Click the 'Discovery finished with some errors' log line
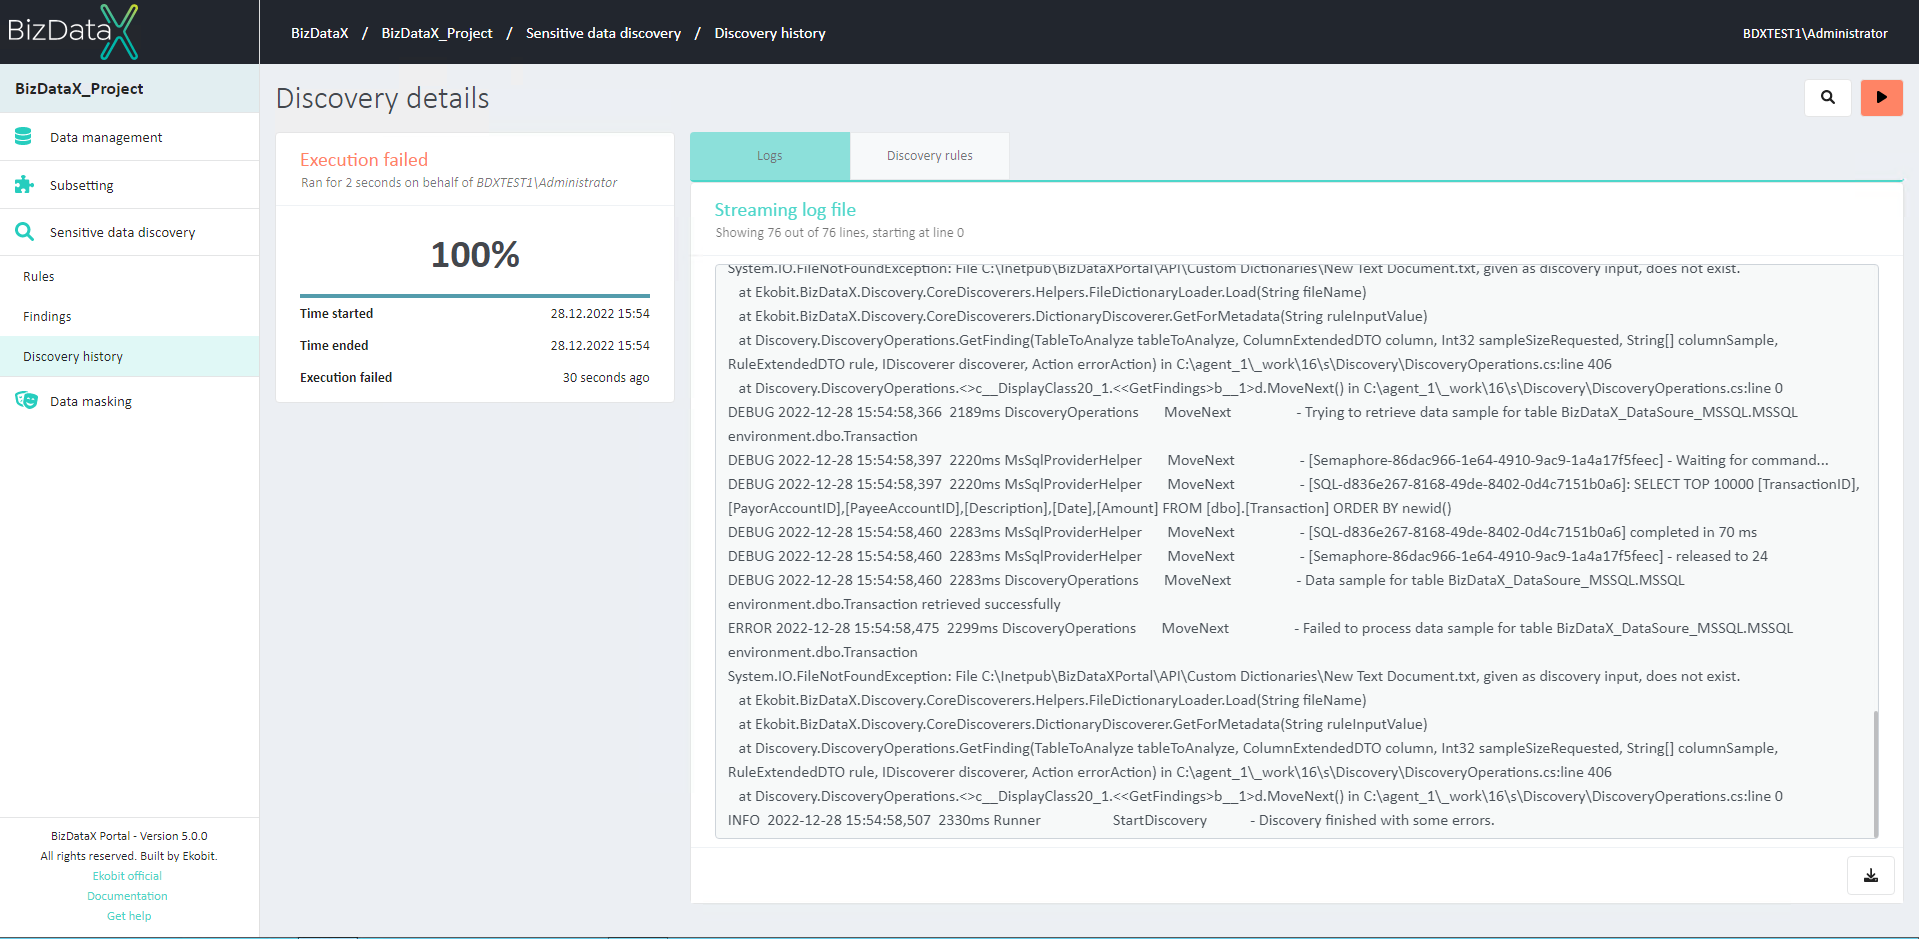The image size is (1919, 939). 1111,820
